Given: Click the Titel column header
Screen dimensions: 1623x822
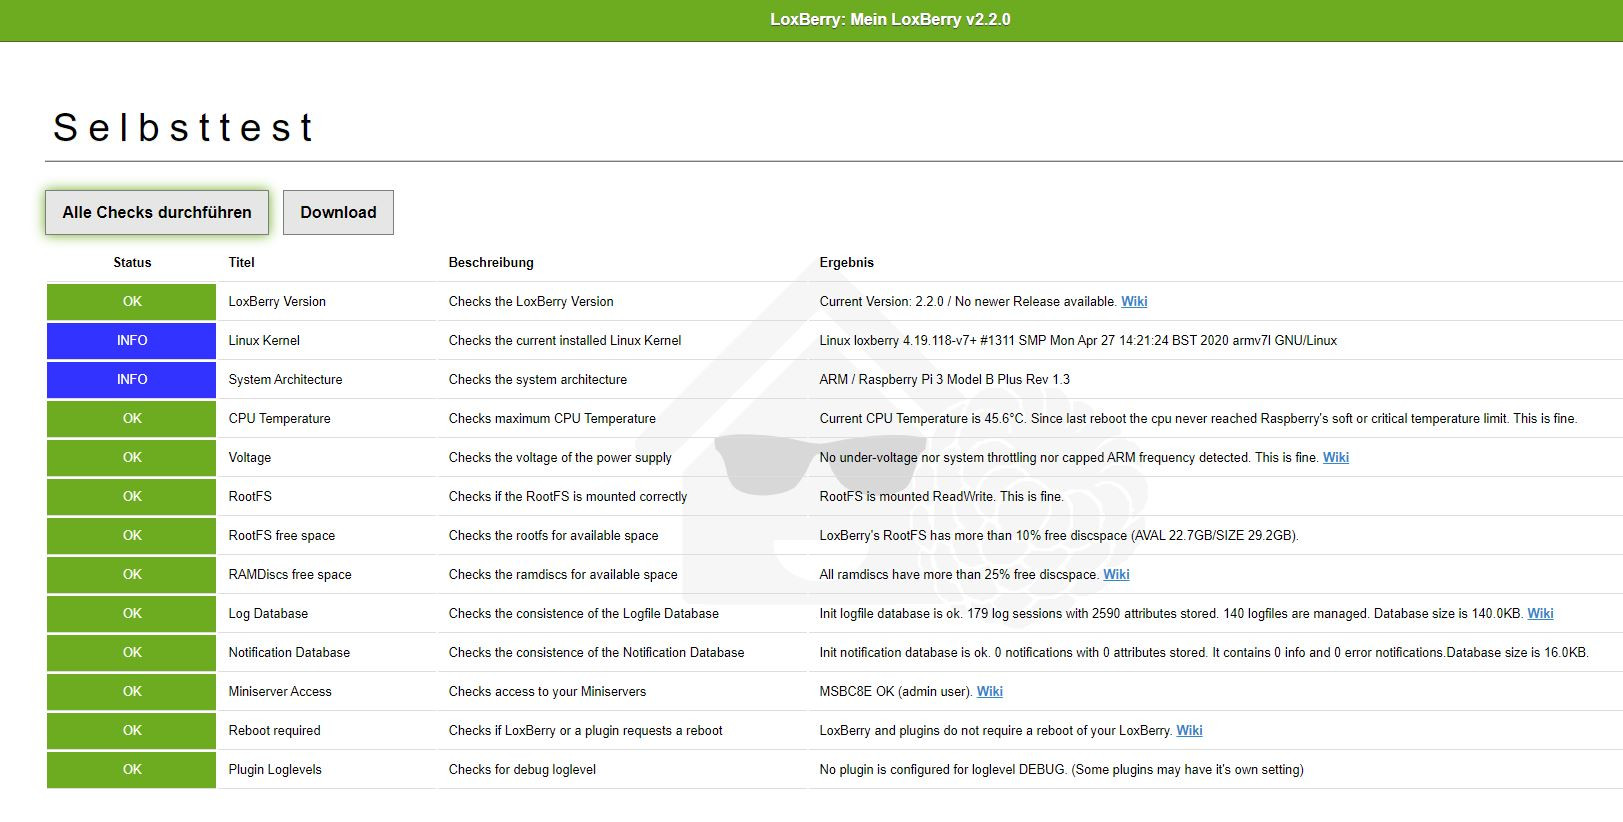Looking at the screenshot, I should click(241, 262).
